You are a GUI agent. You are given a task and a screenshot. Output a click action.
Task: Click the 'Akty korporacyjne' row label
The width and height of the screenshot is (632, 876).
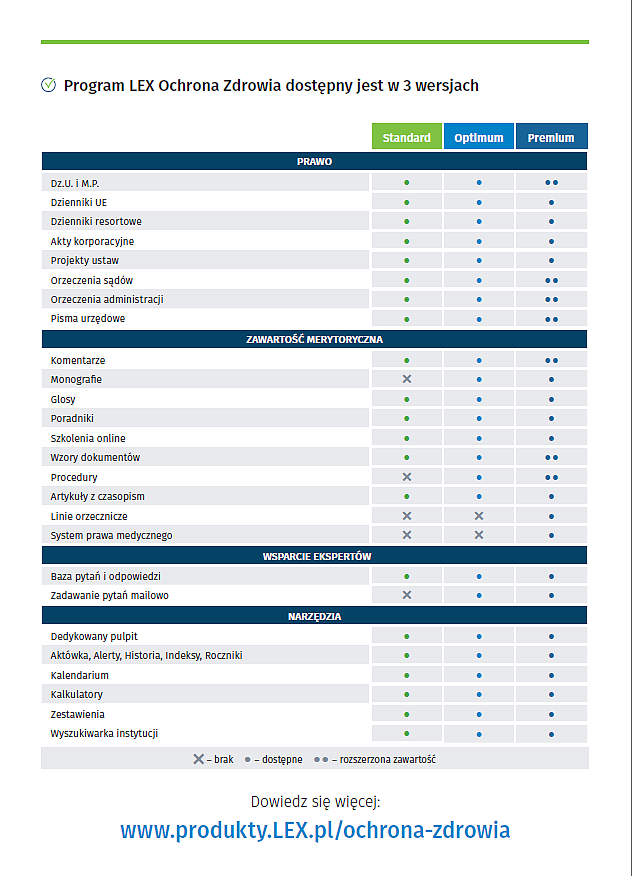pyautogui.click(x=92, y=241)
